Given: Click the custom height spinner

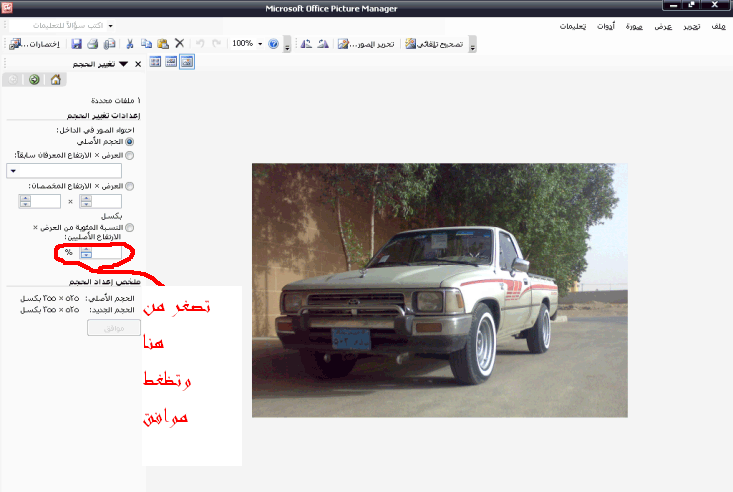Looking at the screenshot, I should pyautogui.click(x=25, y=202).
